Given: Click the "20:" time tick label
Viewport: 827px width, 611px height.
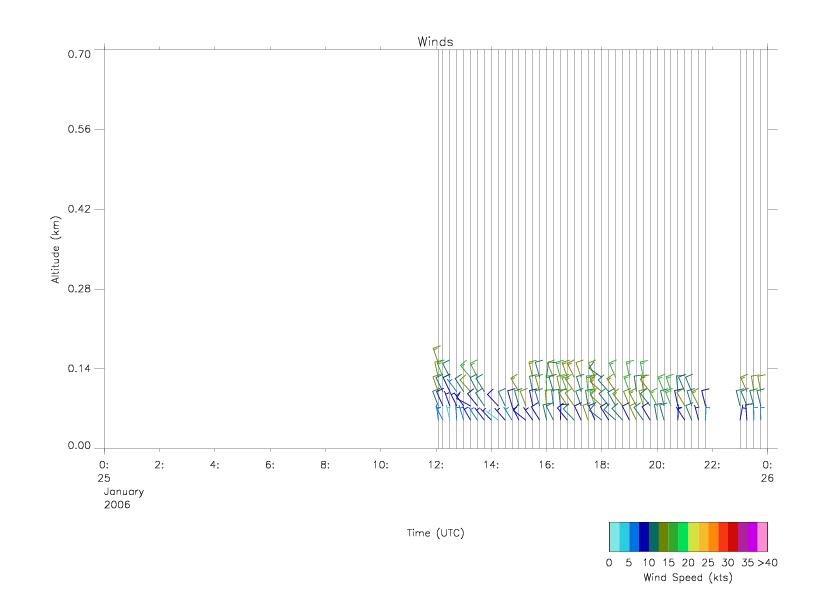Looking at the screenshot, I should [657, 465].
